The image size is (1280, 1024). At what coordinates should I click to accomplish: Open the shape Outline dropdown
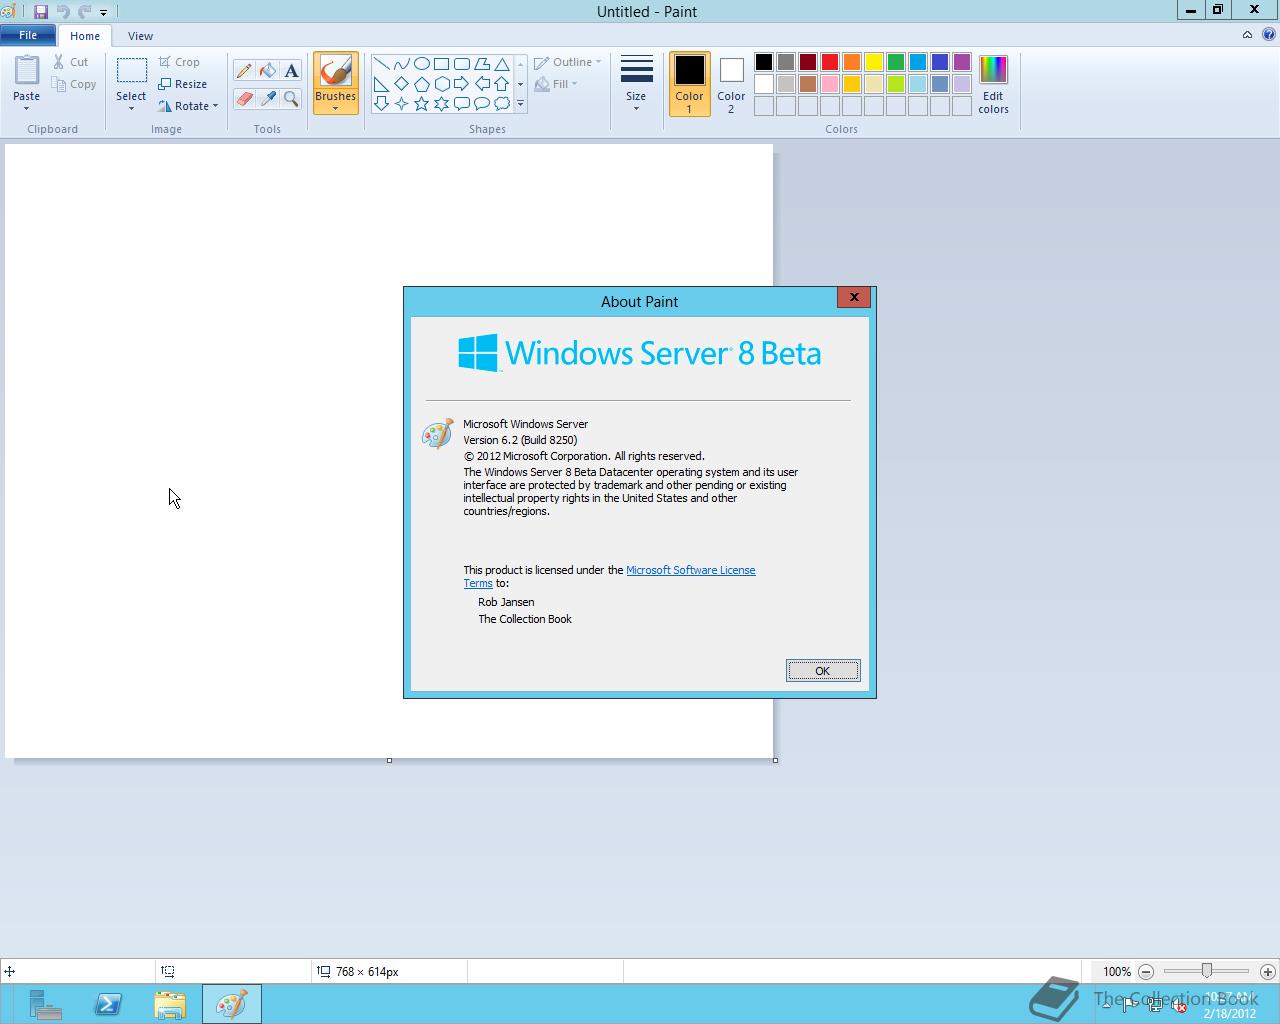[568, 62]
